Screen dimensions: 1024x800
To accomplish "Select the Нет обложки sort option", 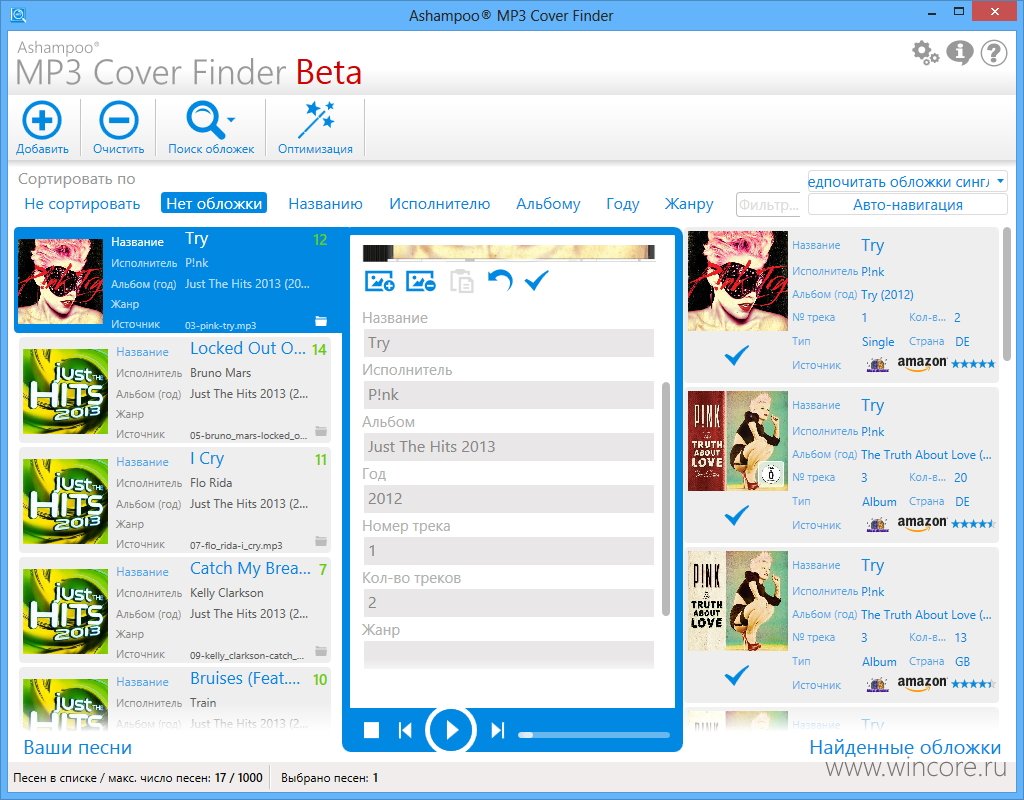I will (x=214, y=203).
